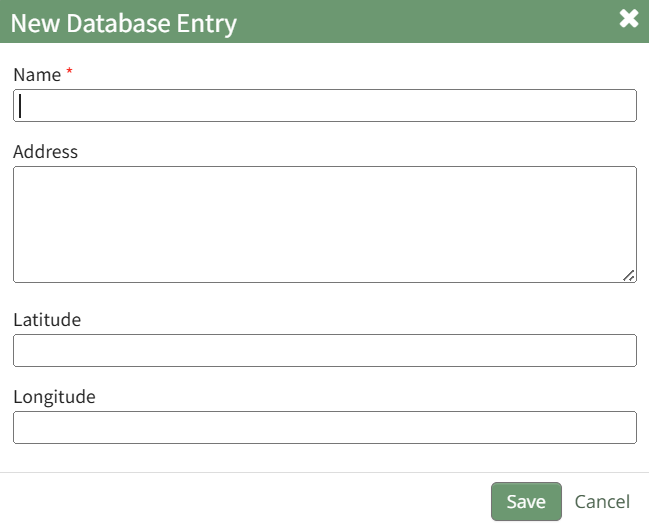Viewport: 649px width, 532px height.
Task: Close the New Database Entry dialog
Action: (x=629, y=19)
